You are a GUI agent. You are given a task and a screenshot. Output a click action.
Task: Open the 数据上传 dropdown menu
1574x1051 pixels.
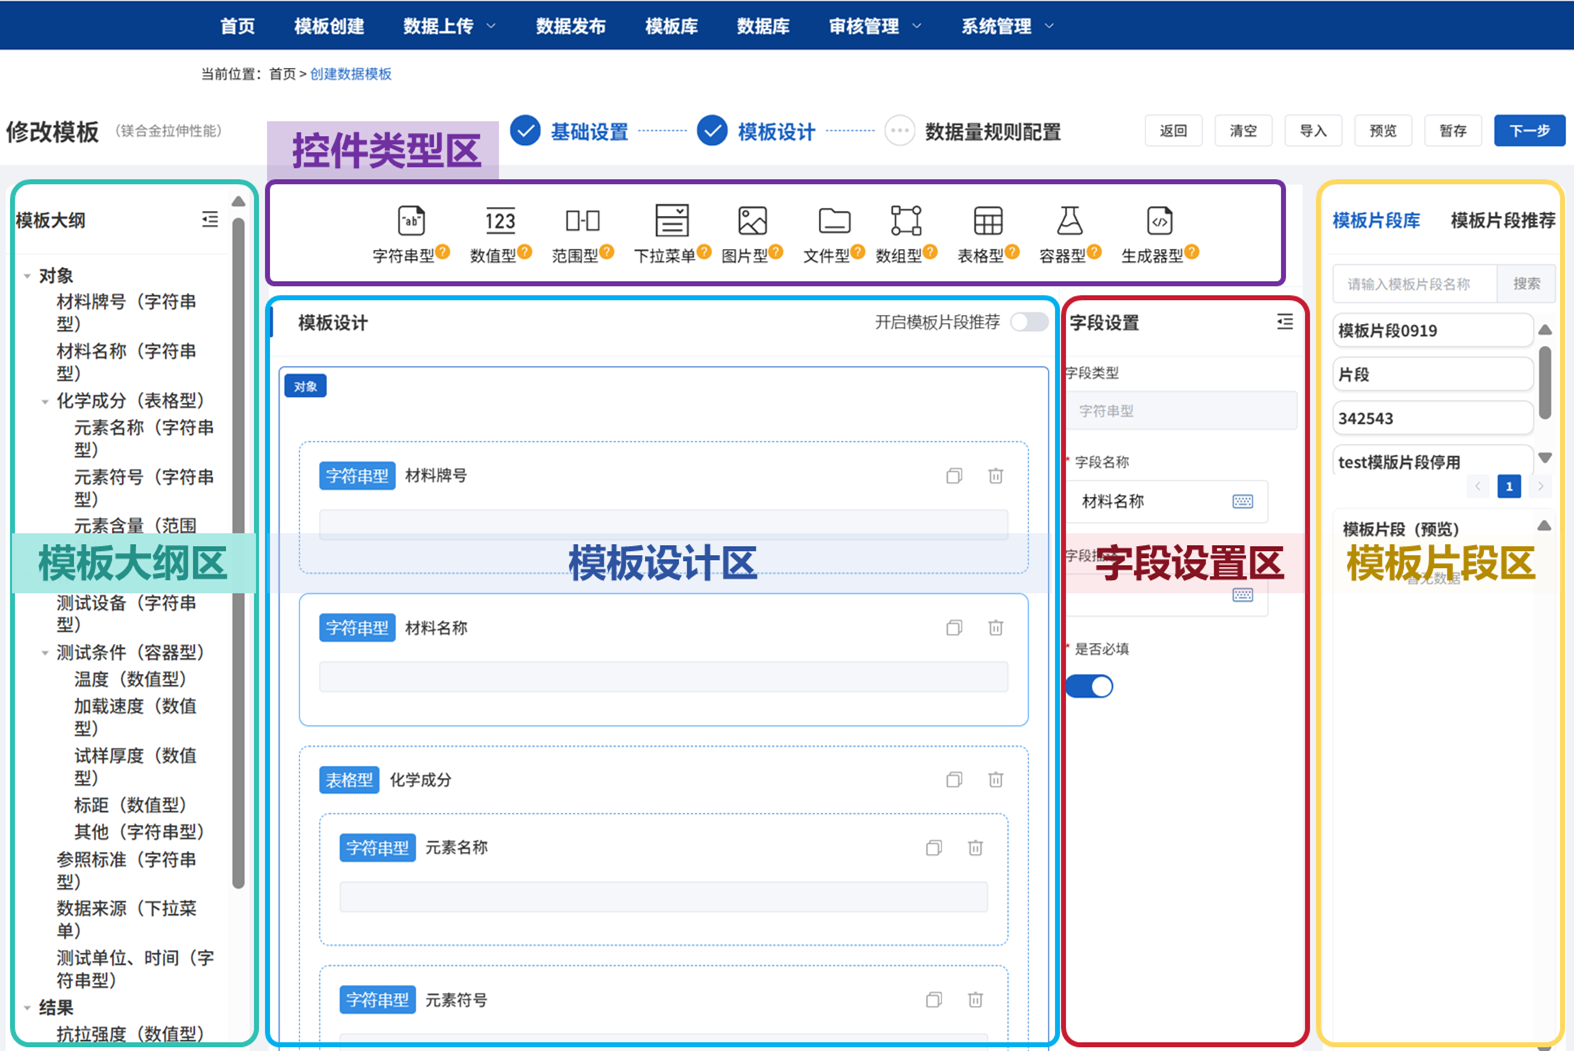(x=449, y=26)
